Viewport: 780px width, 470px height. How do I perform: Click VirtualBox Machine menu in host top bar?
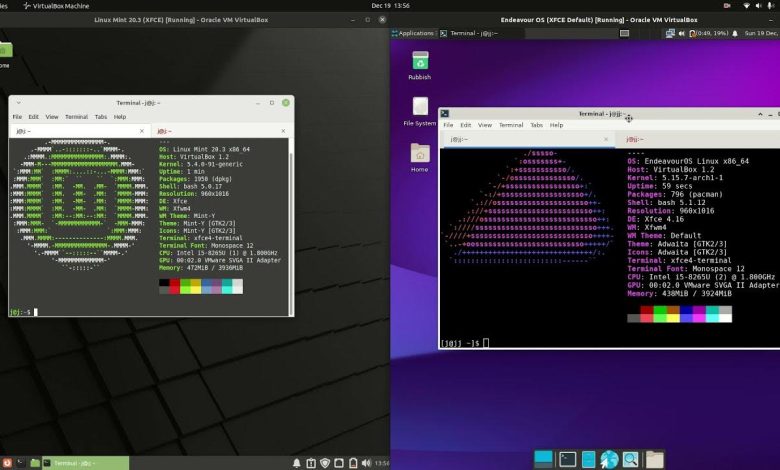coord(56,6)
